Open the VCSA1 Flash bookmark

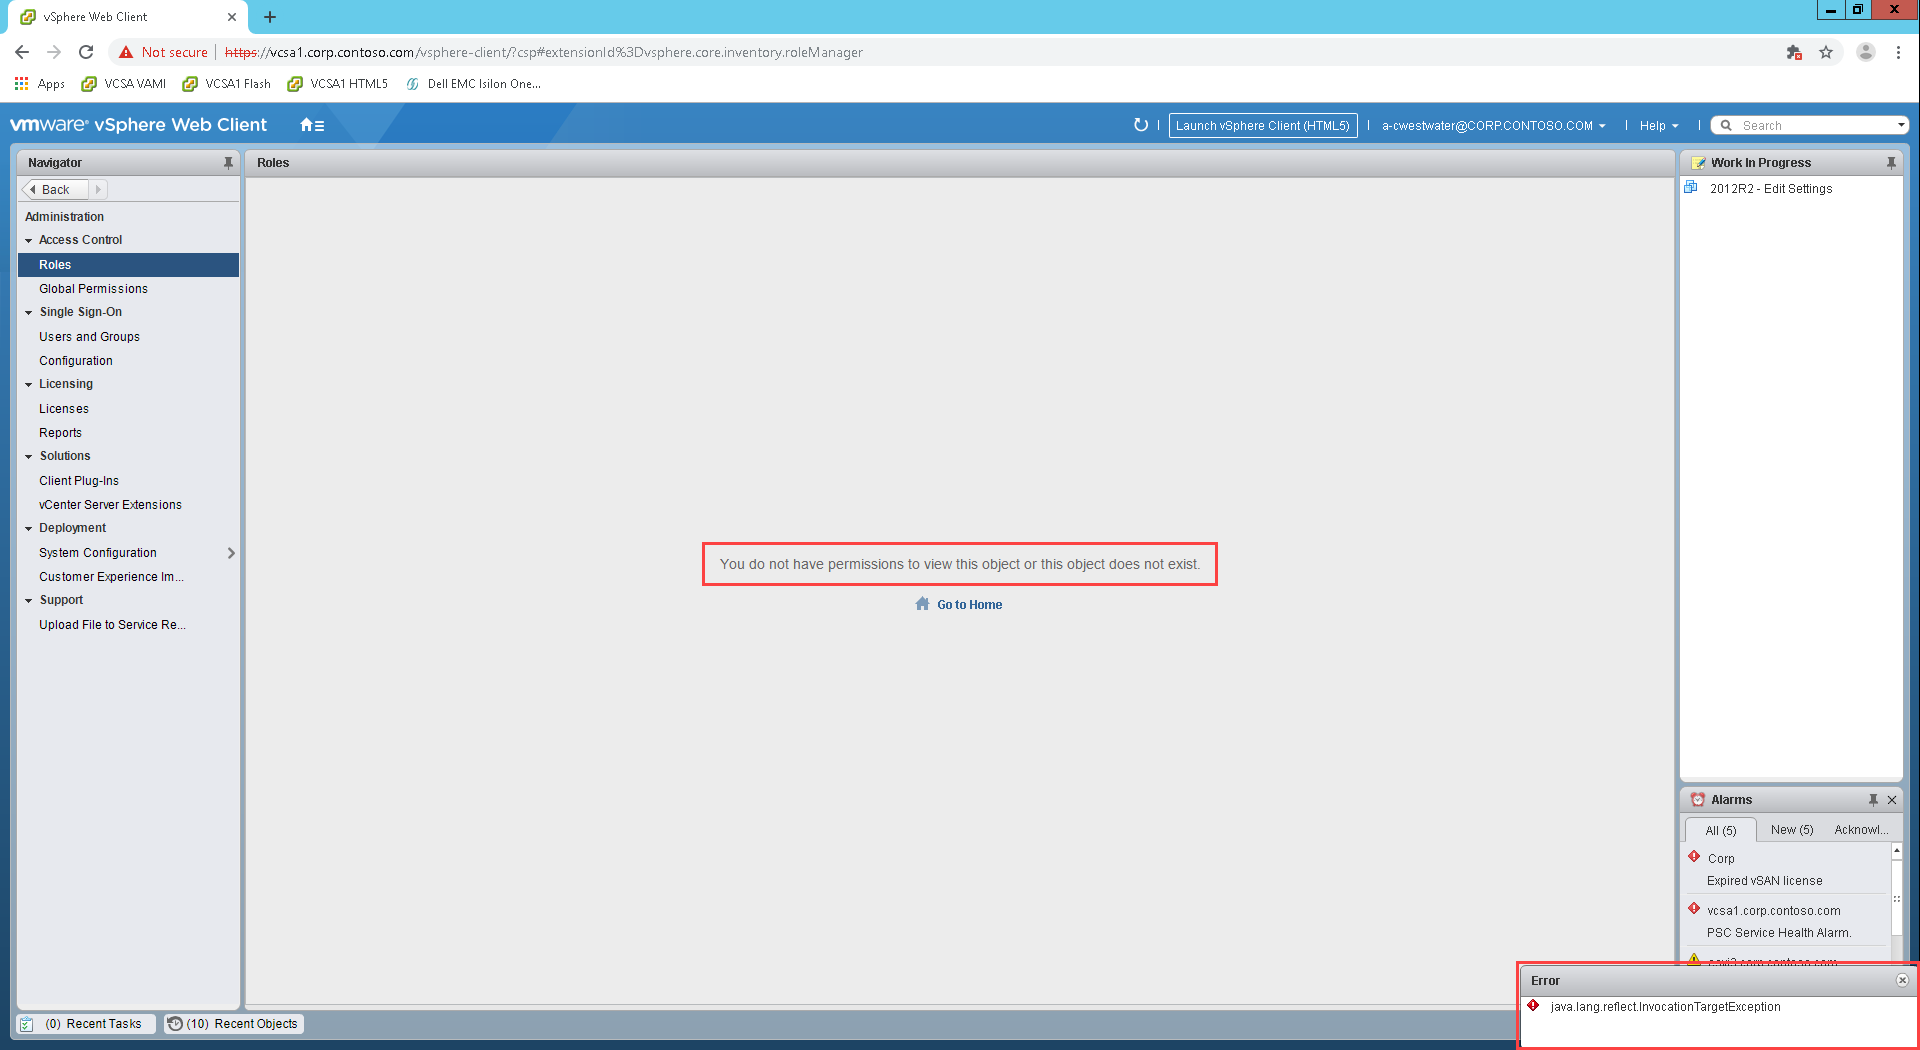227,84
